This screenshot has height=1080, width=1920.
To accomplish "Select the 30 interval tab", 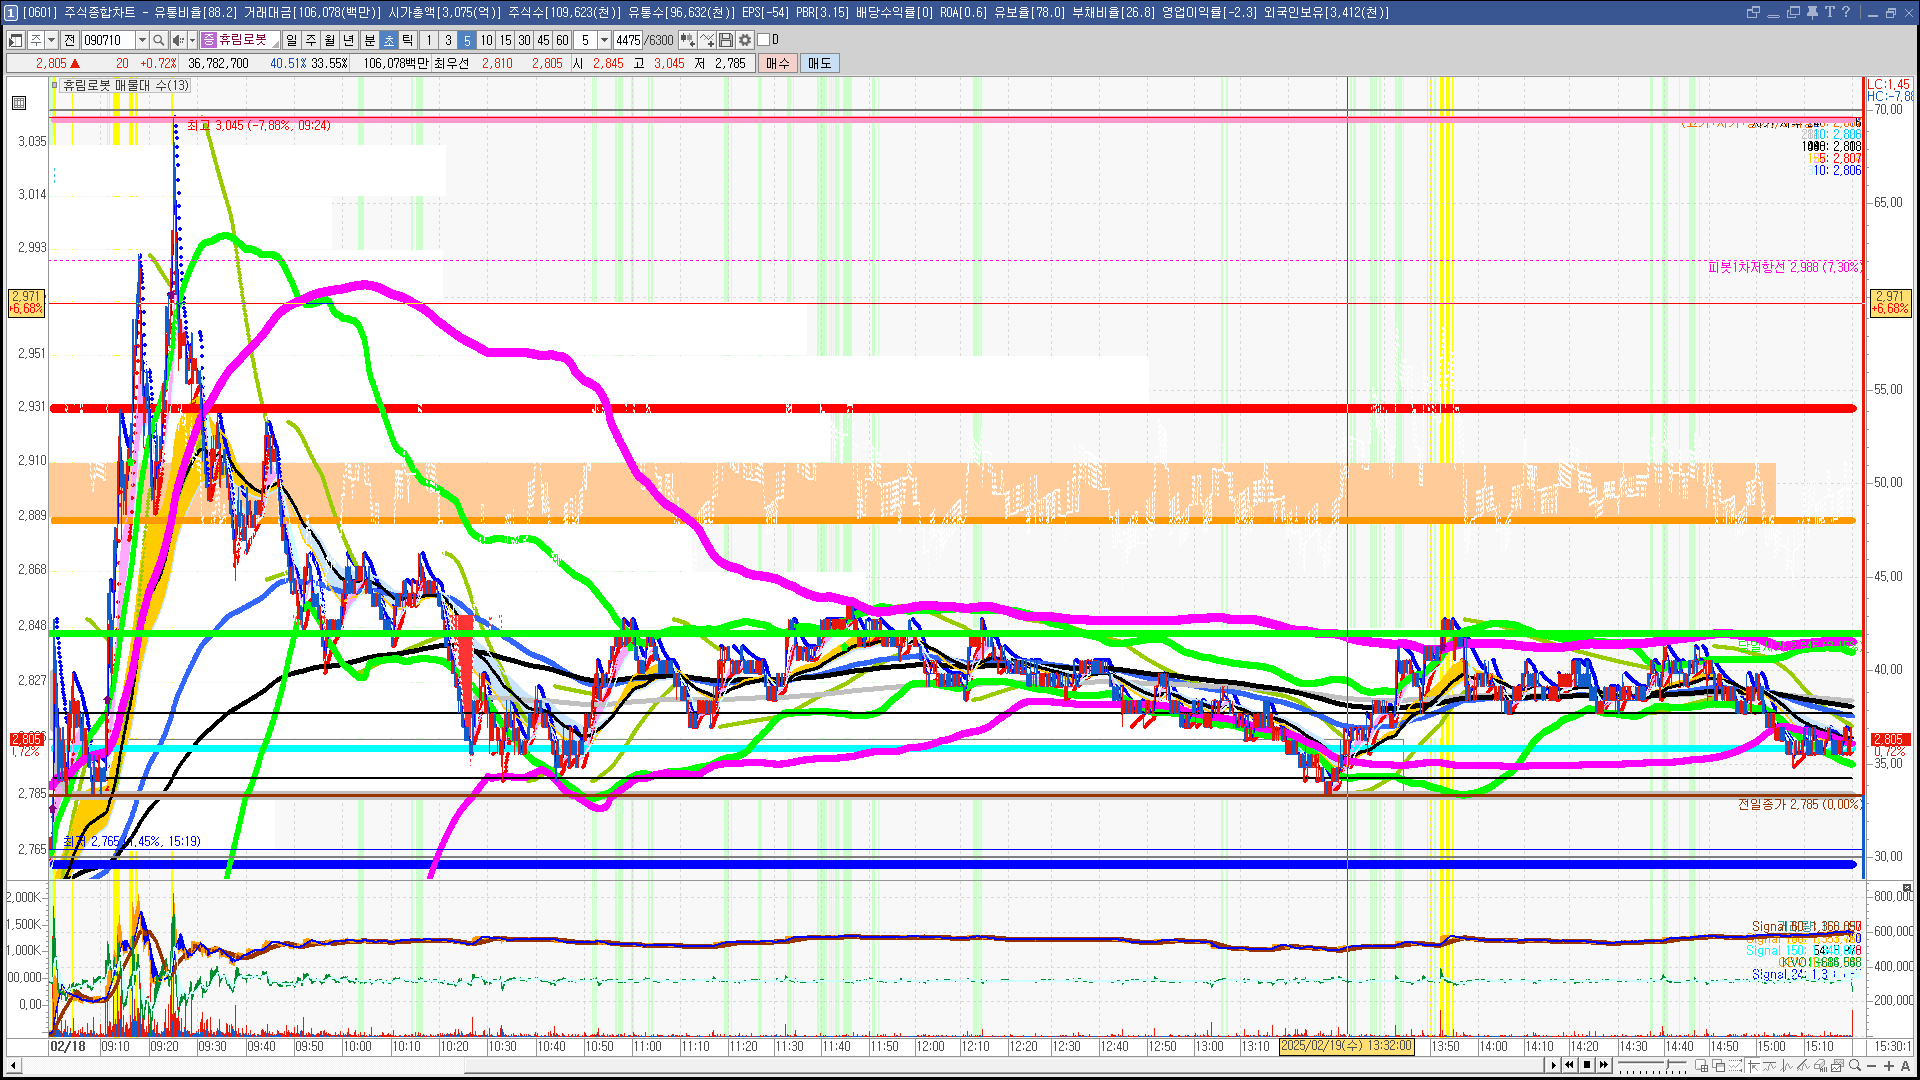I will pyautogui.click(x=524, y=40).
